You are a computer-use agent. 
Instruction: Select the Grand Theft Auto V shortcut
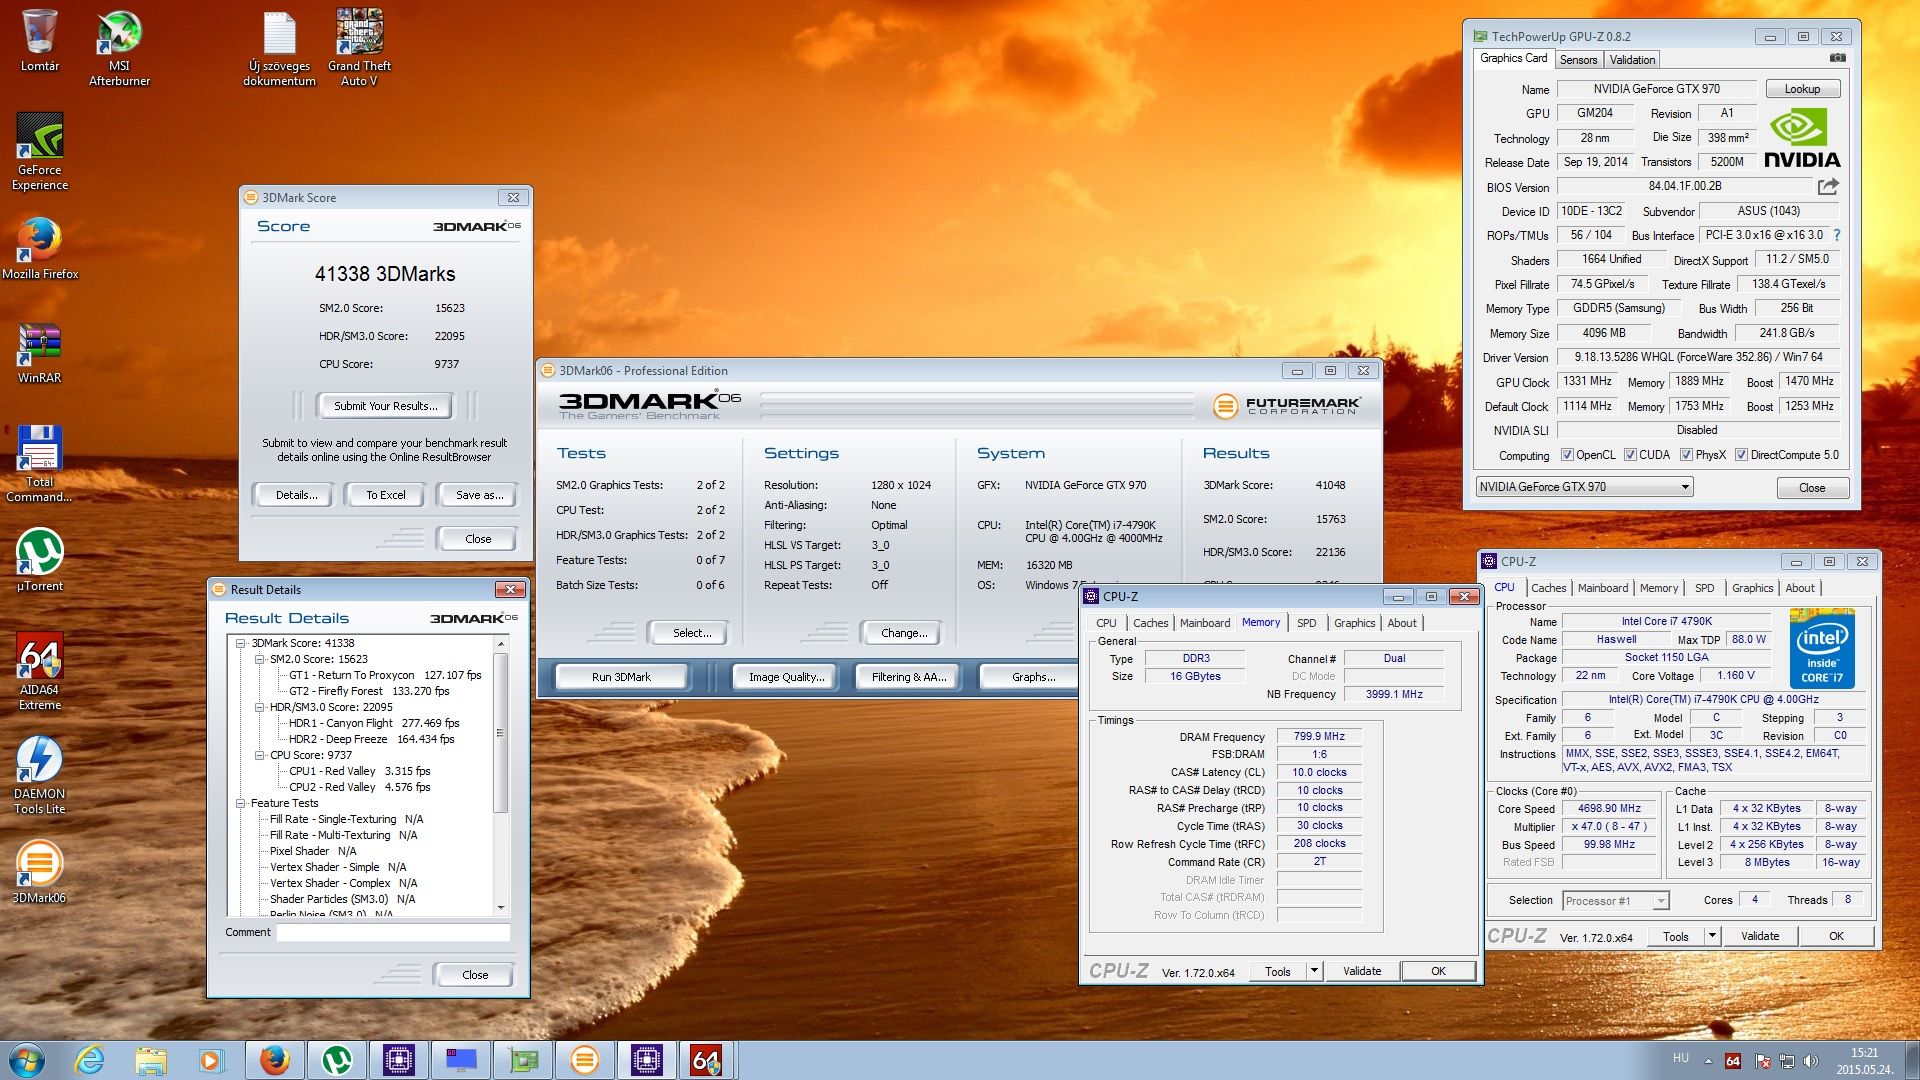[359, 48]
